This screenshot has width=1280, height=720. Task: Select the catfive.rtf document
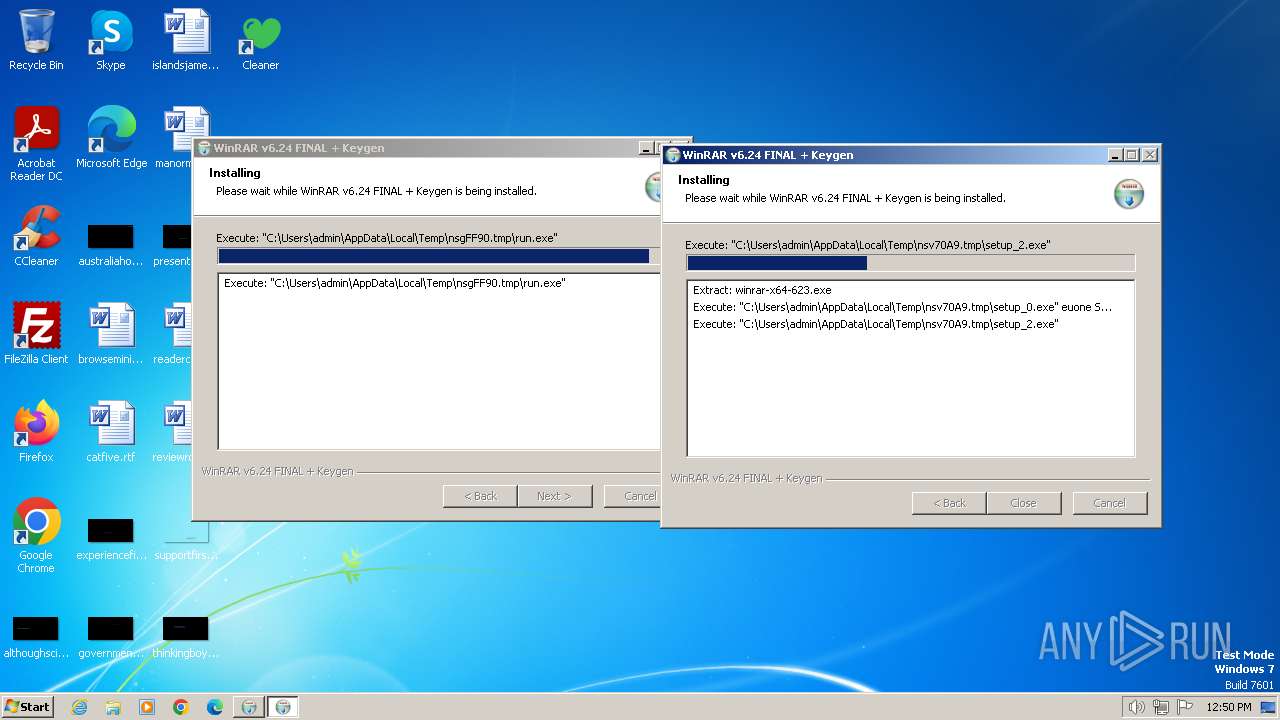(111, 433)
